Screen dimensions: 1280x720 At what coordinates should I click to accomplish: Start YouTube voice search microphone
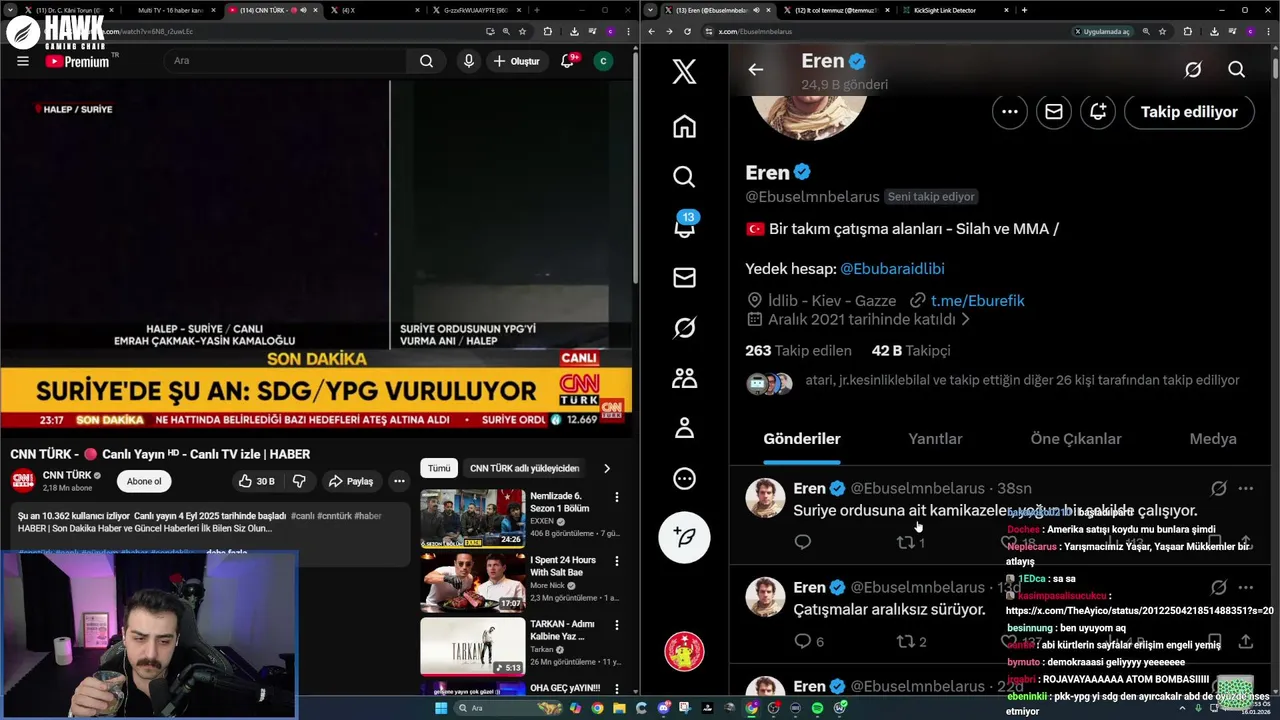pyautogui.click(x=469, y=61)
